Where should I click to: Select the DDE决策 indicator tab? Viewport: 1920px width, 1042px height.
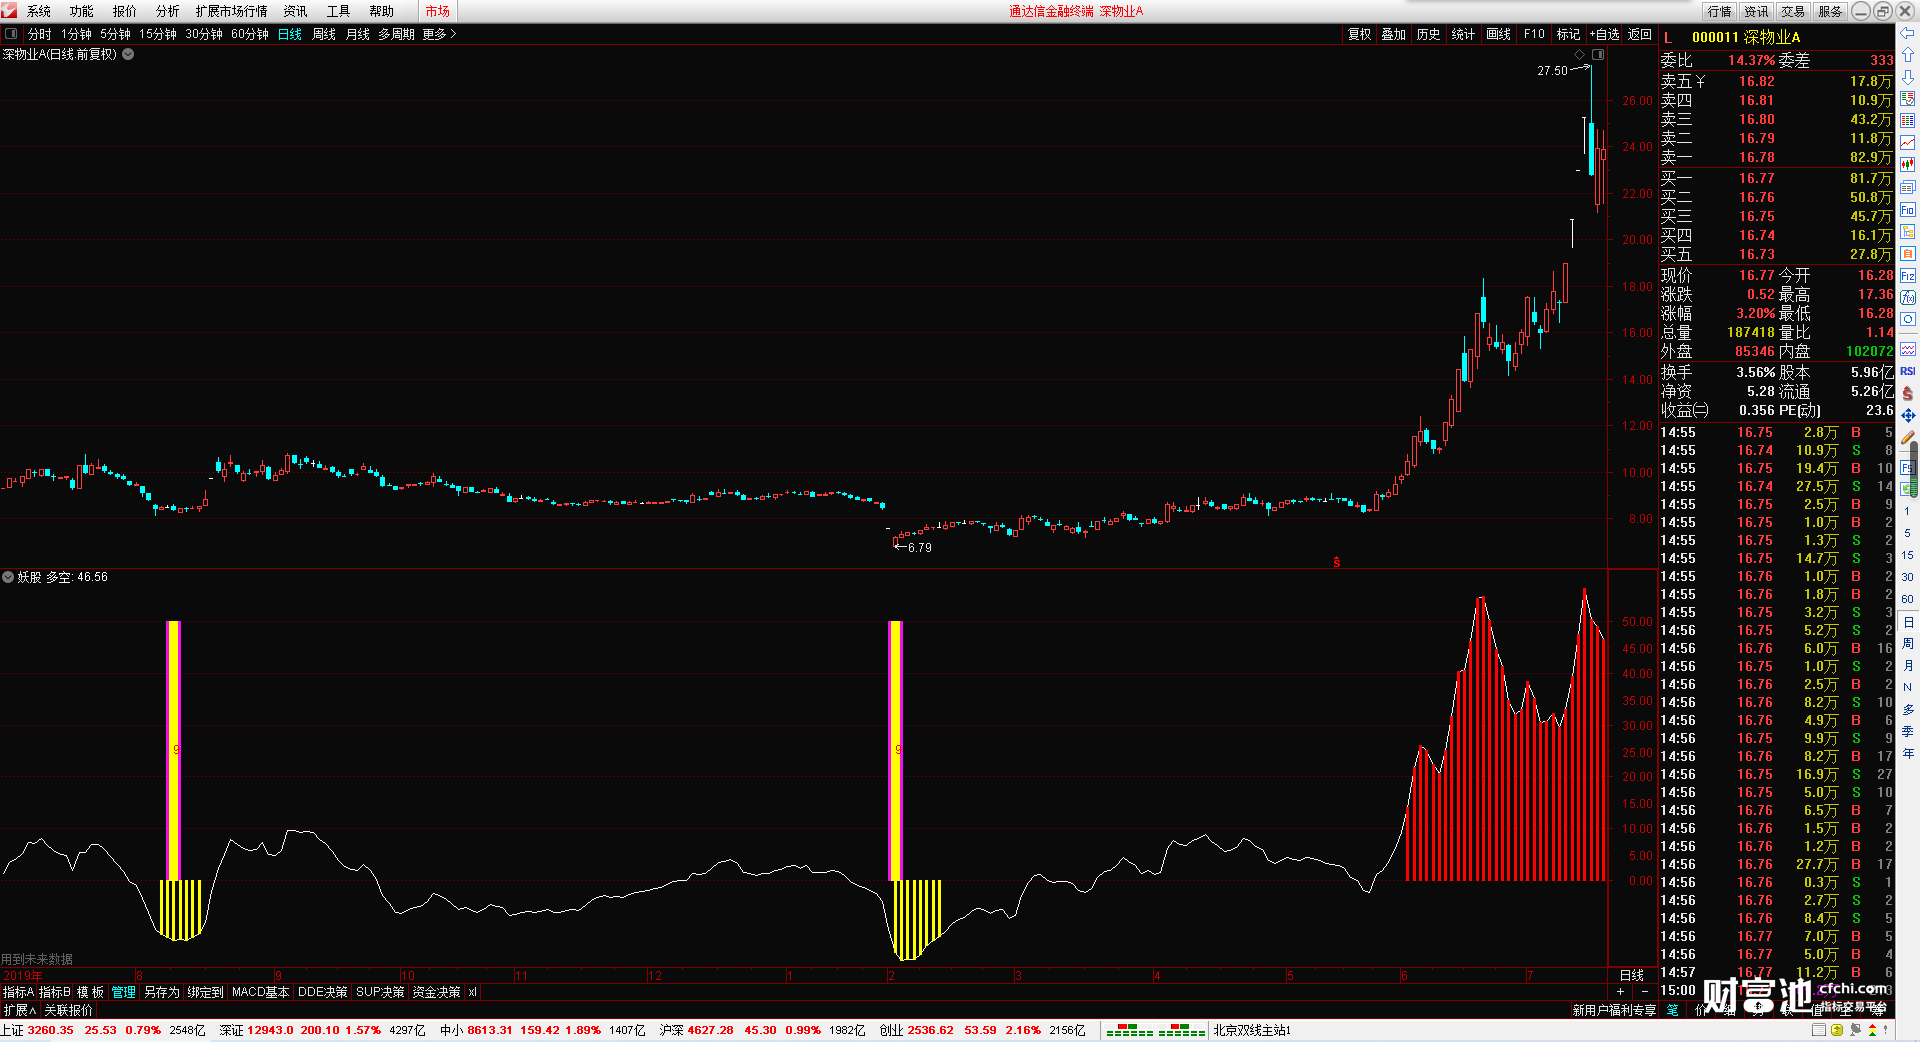[x=322, y=992]
